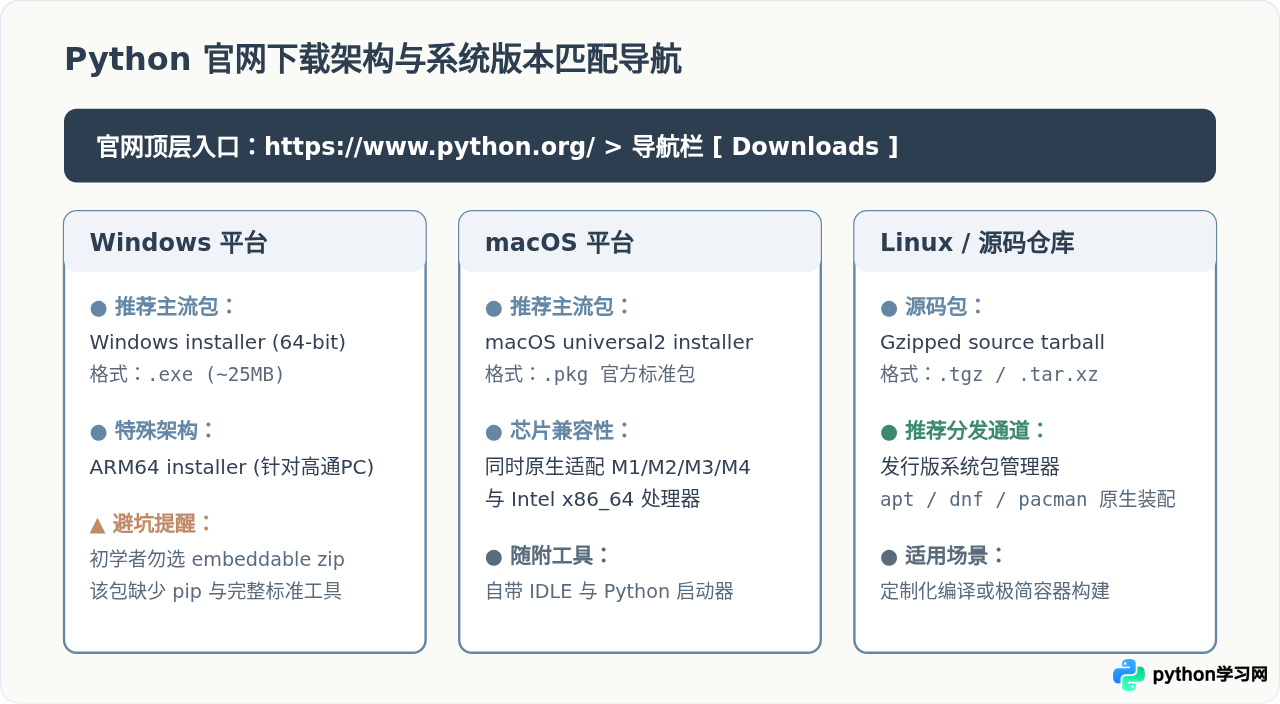Screen dimensions: 1280x704
Task: Click 定制化编译或极简容器构建 line
Action: pyautogui.click(x=995, y=591)
